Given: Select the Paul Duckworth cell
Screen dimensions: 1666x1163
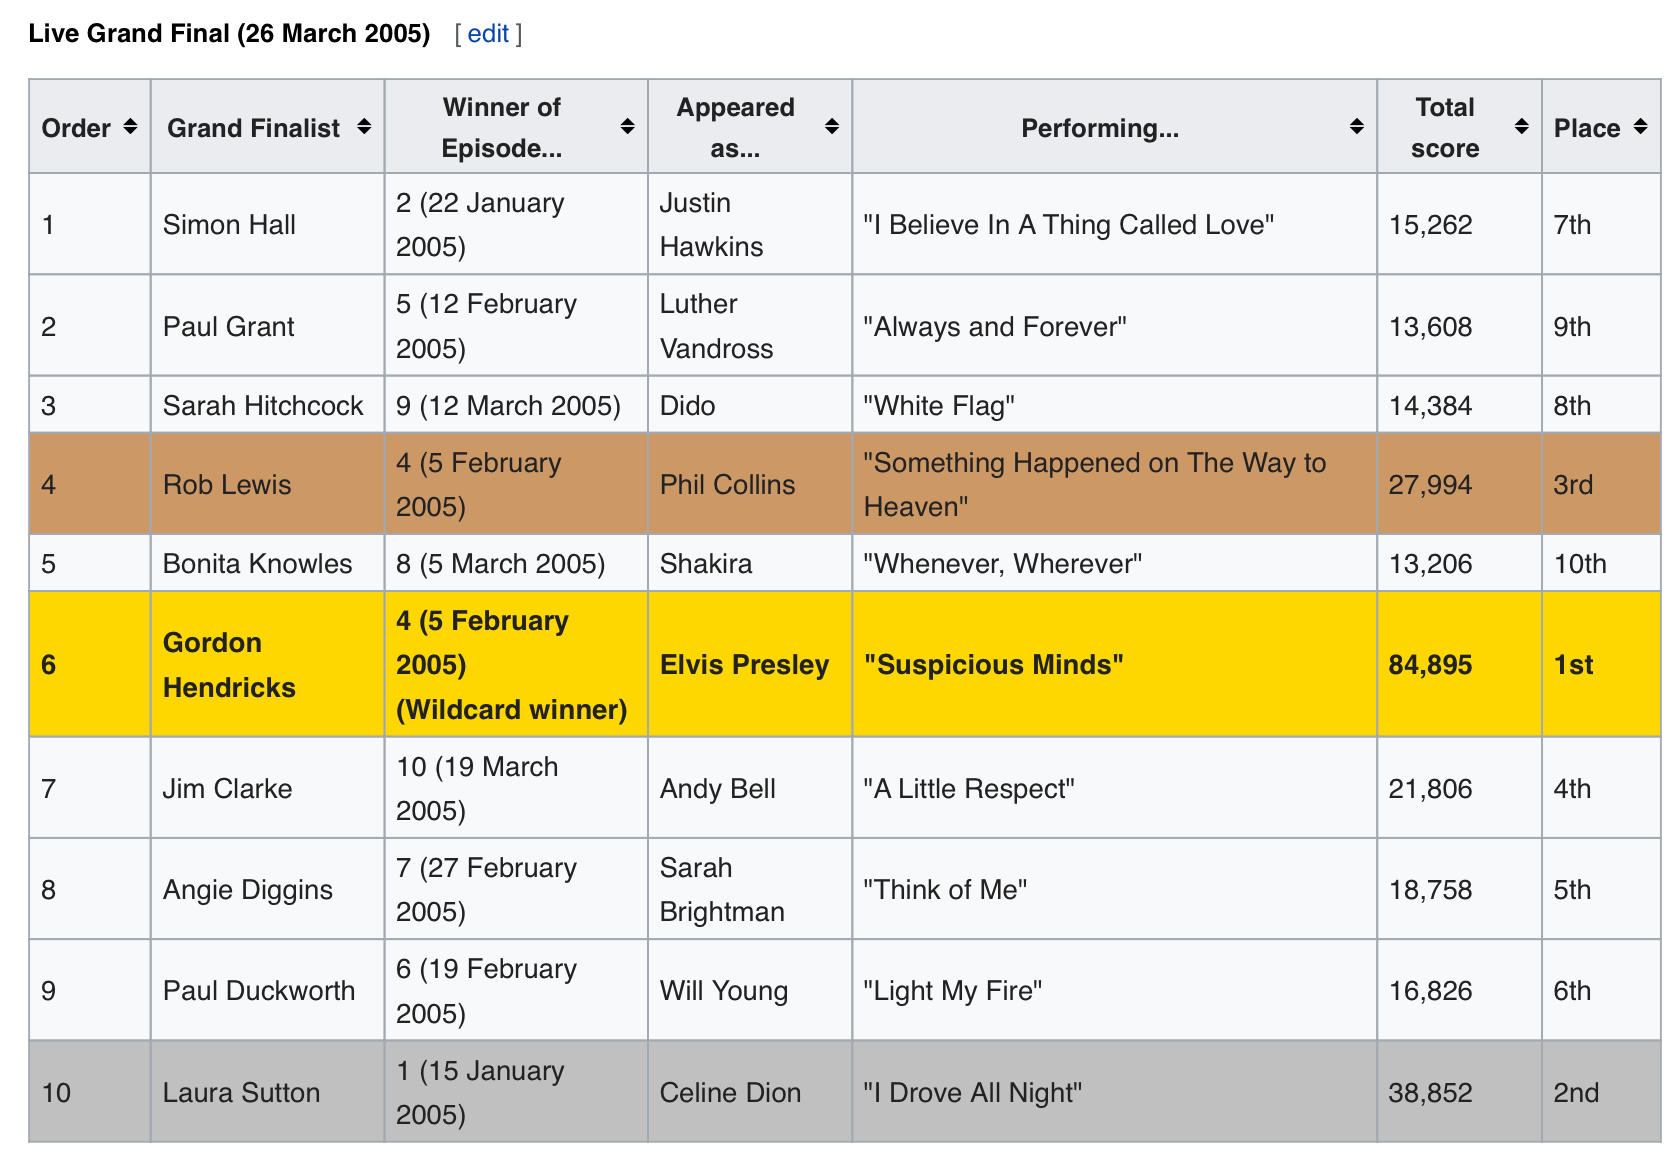Looking at the screenshot, I should tap(267, 990).
